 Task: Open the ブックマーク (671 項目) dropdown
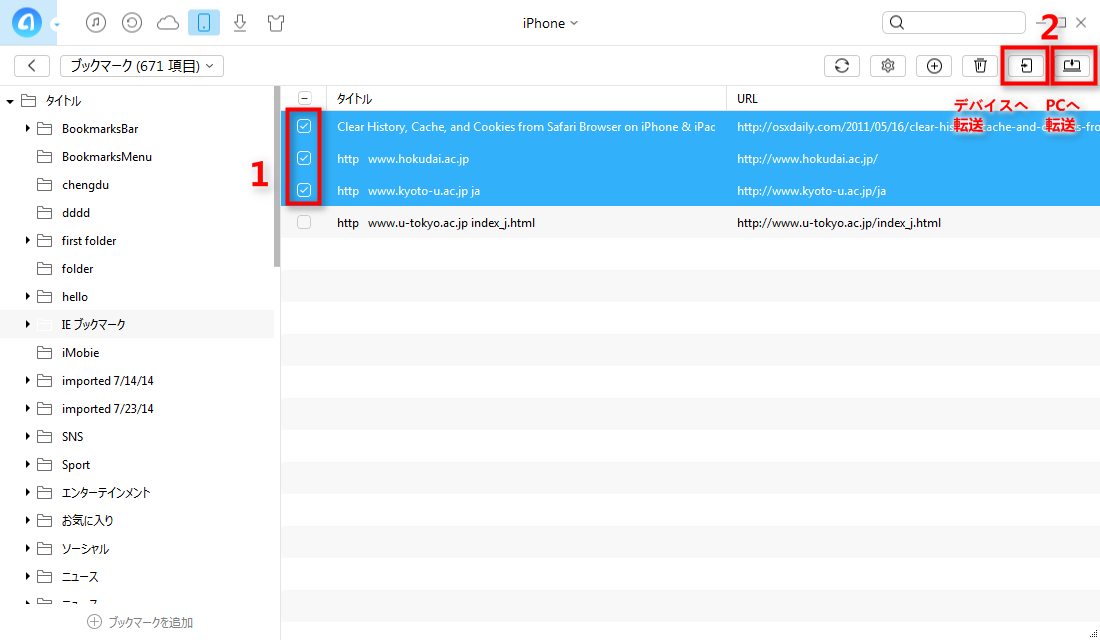[142, 66]
